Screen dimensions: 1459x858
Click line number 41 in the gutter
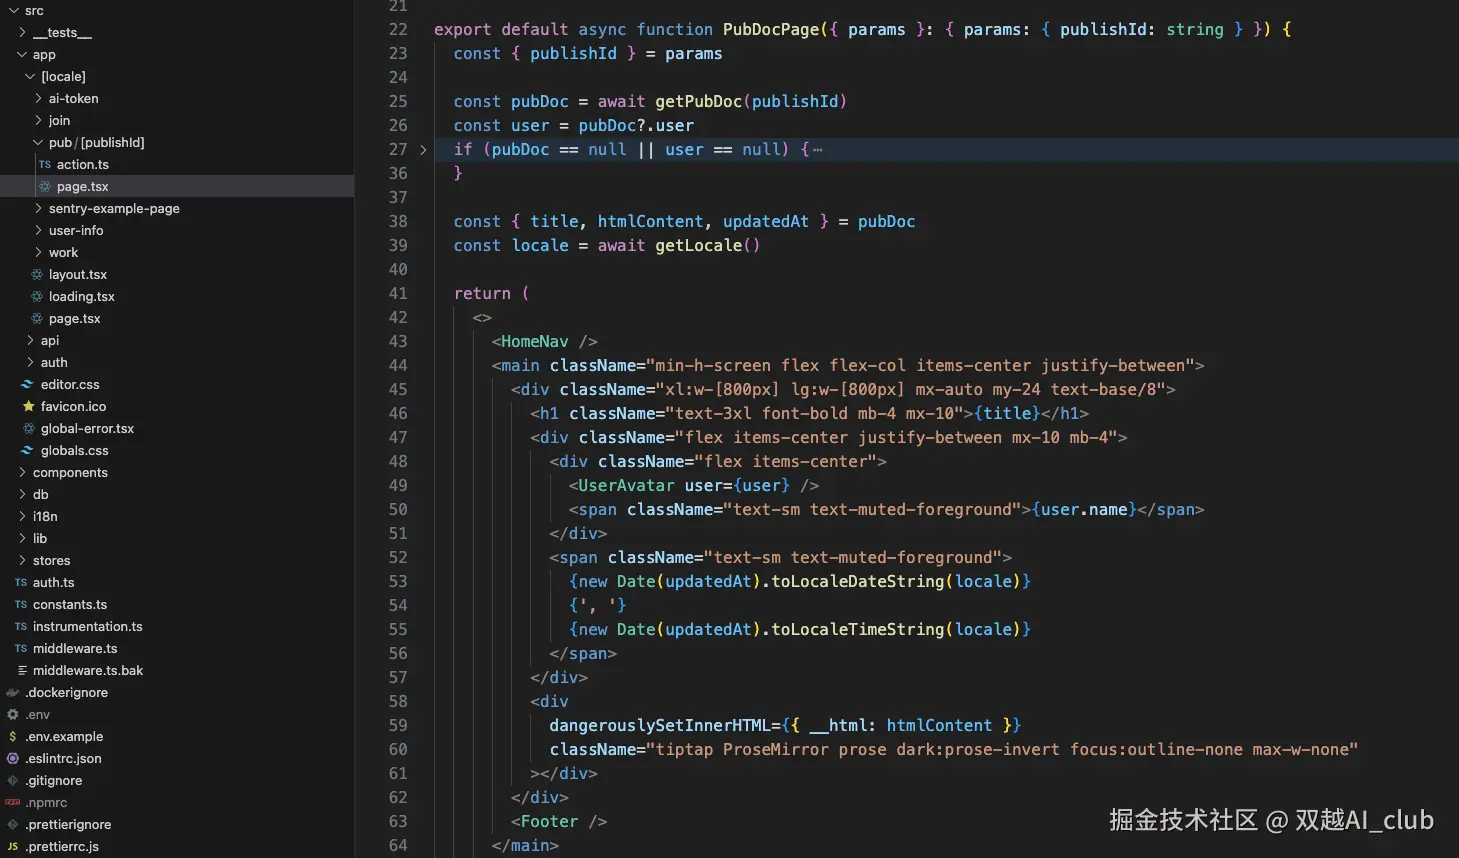[398, 294]
